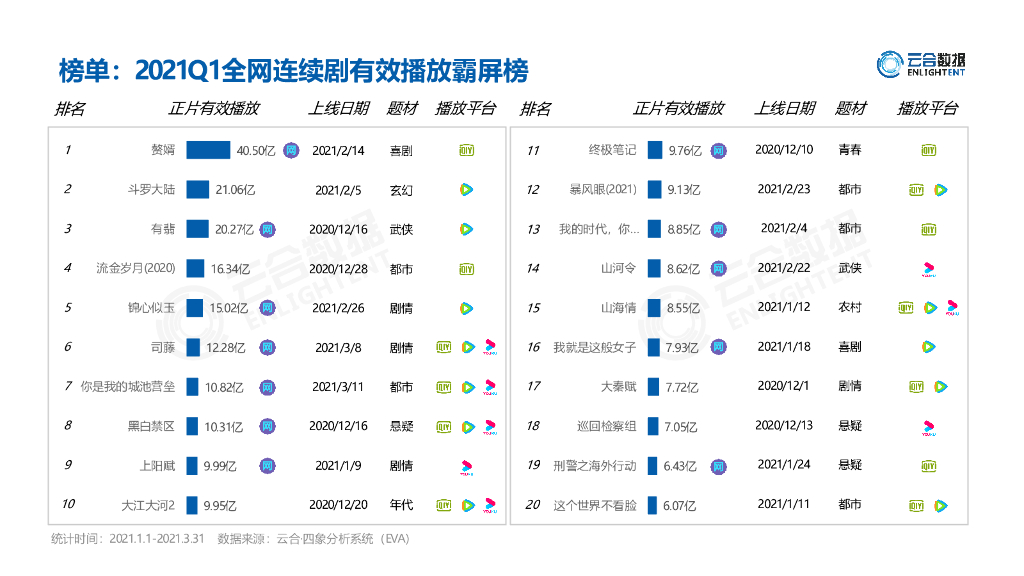
Task: Select the show name 斗罗大陆
Action: 151,190
